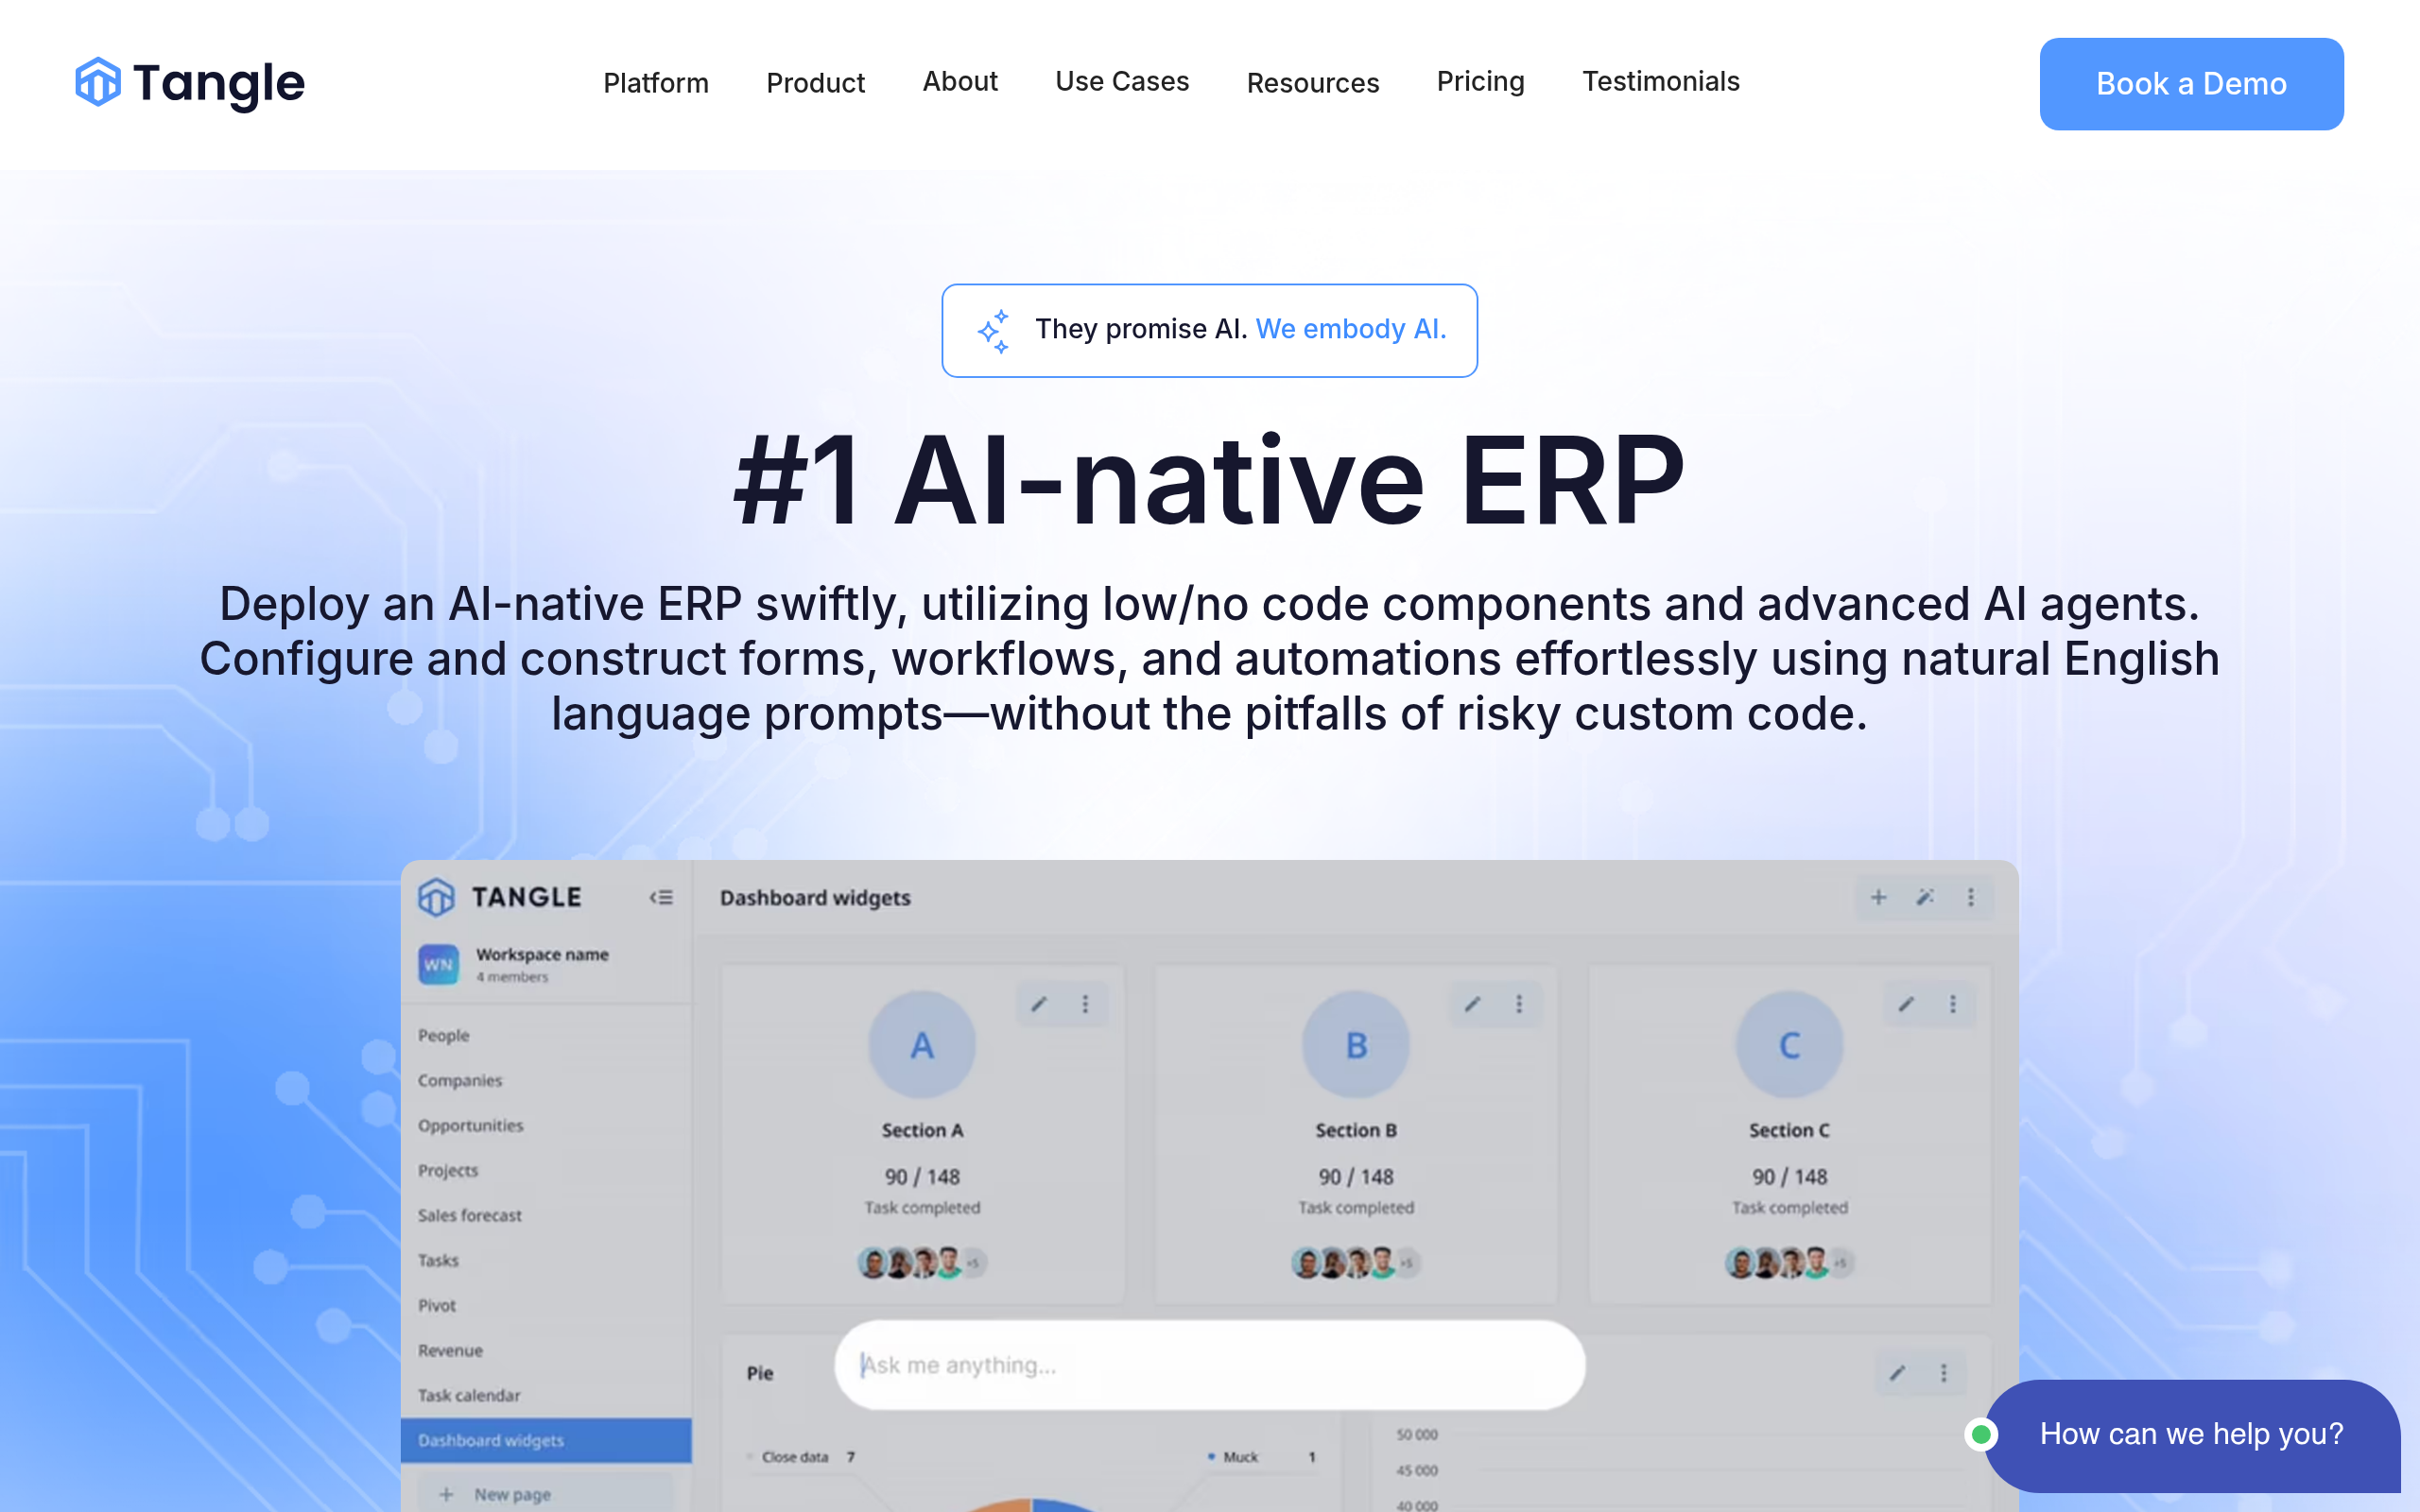Open Revenue in the sidebar

tap(450, 1350)
